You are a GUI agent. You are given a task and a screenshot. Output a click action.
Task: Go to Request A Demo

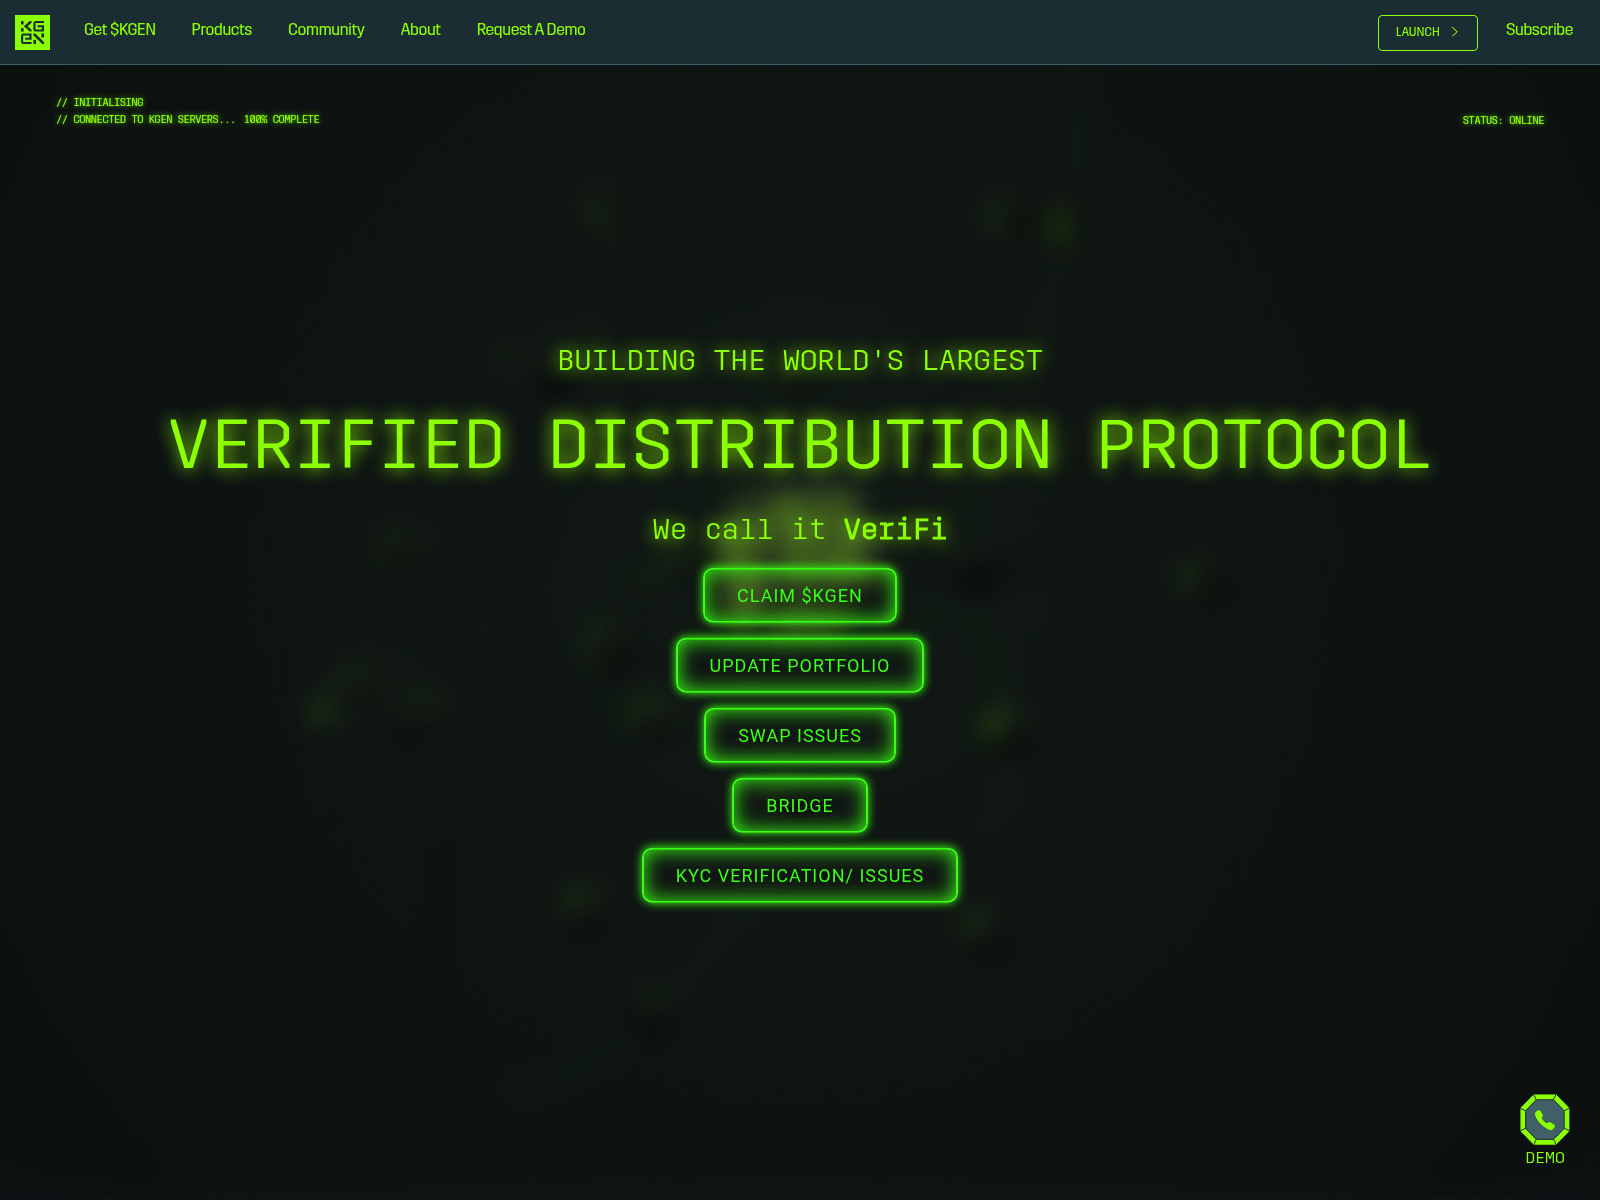[531, 30]
